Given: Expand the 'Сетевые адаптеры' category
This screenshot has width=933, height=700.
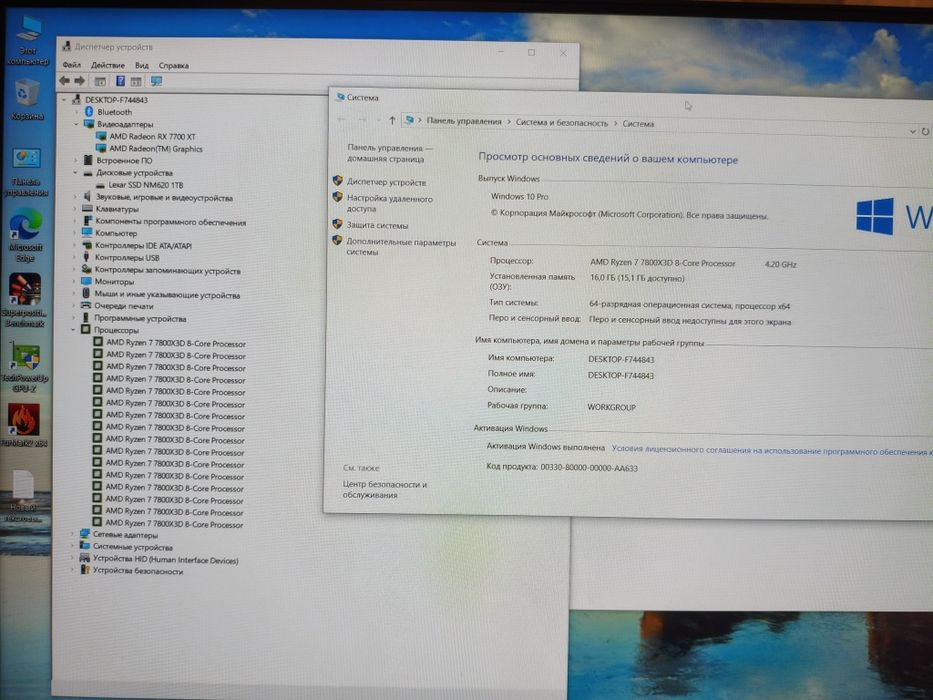Looking at the screenshot, I should point(73,535).
